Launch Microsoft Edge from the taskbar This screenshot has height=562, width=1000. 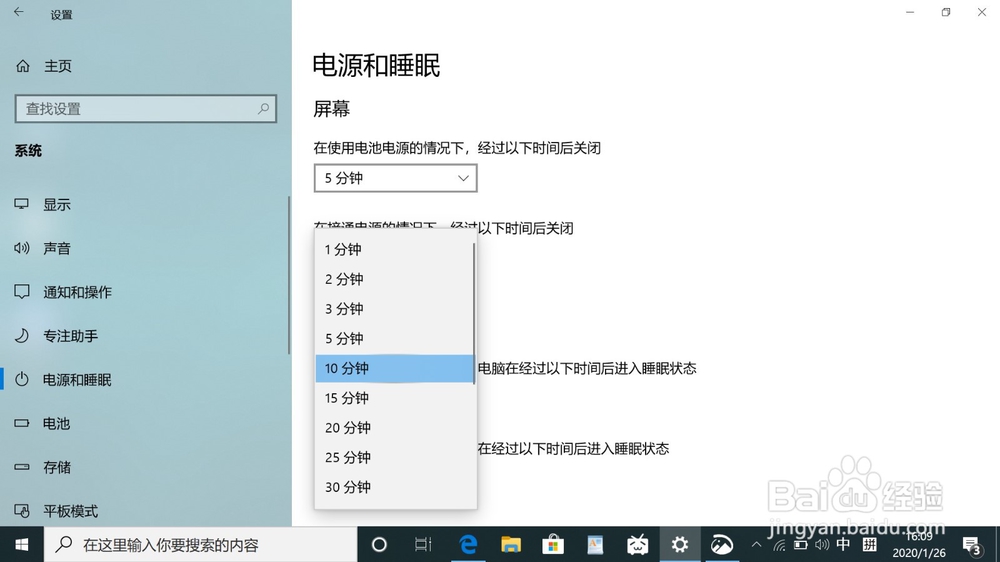[469, 545]
